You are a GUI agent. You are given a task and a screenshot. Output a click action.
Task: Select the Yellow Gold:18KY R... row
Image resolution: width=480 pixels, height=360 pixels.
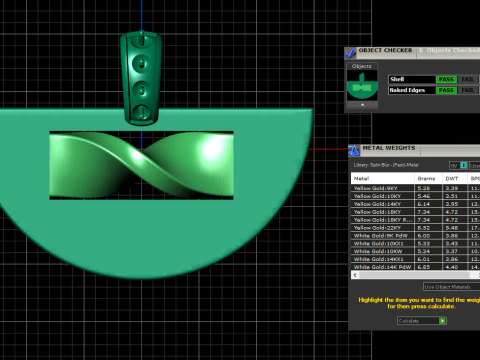tap(415, 220)
